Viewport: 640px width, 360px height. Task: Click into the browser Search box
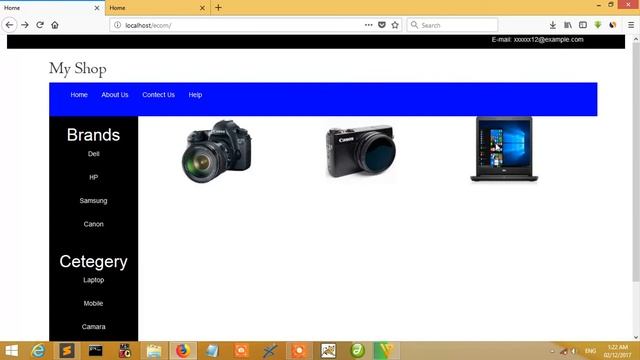(452, 25)
